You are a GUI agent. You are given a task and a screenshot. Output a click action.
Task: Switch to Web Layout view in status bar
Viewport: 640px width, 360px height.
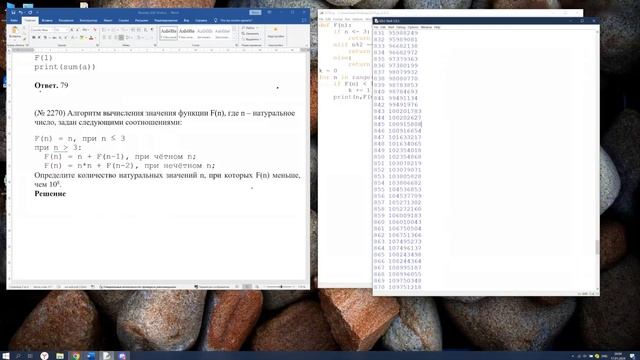coord(257,287)
